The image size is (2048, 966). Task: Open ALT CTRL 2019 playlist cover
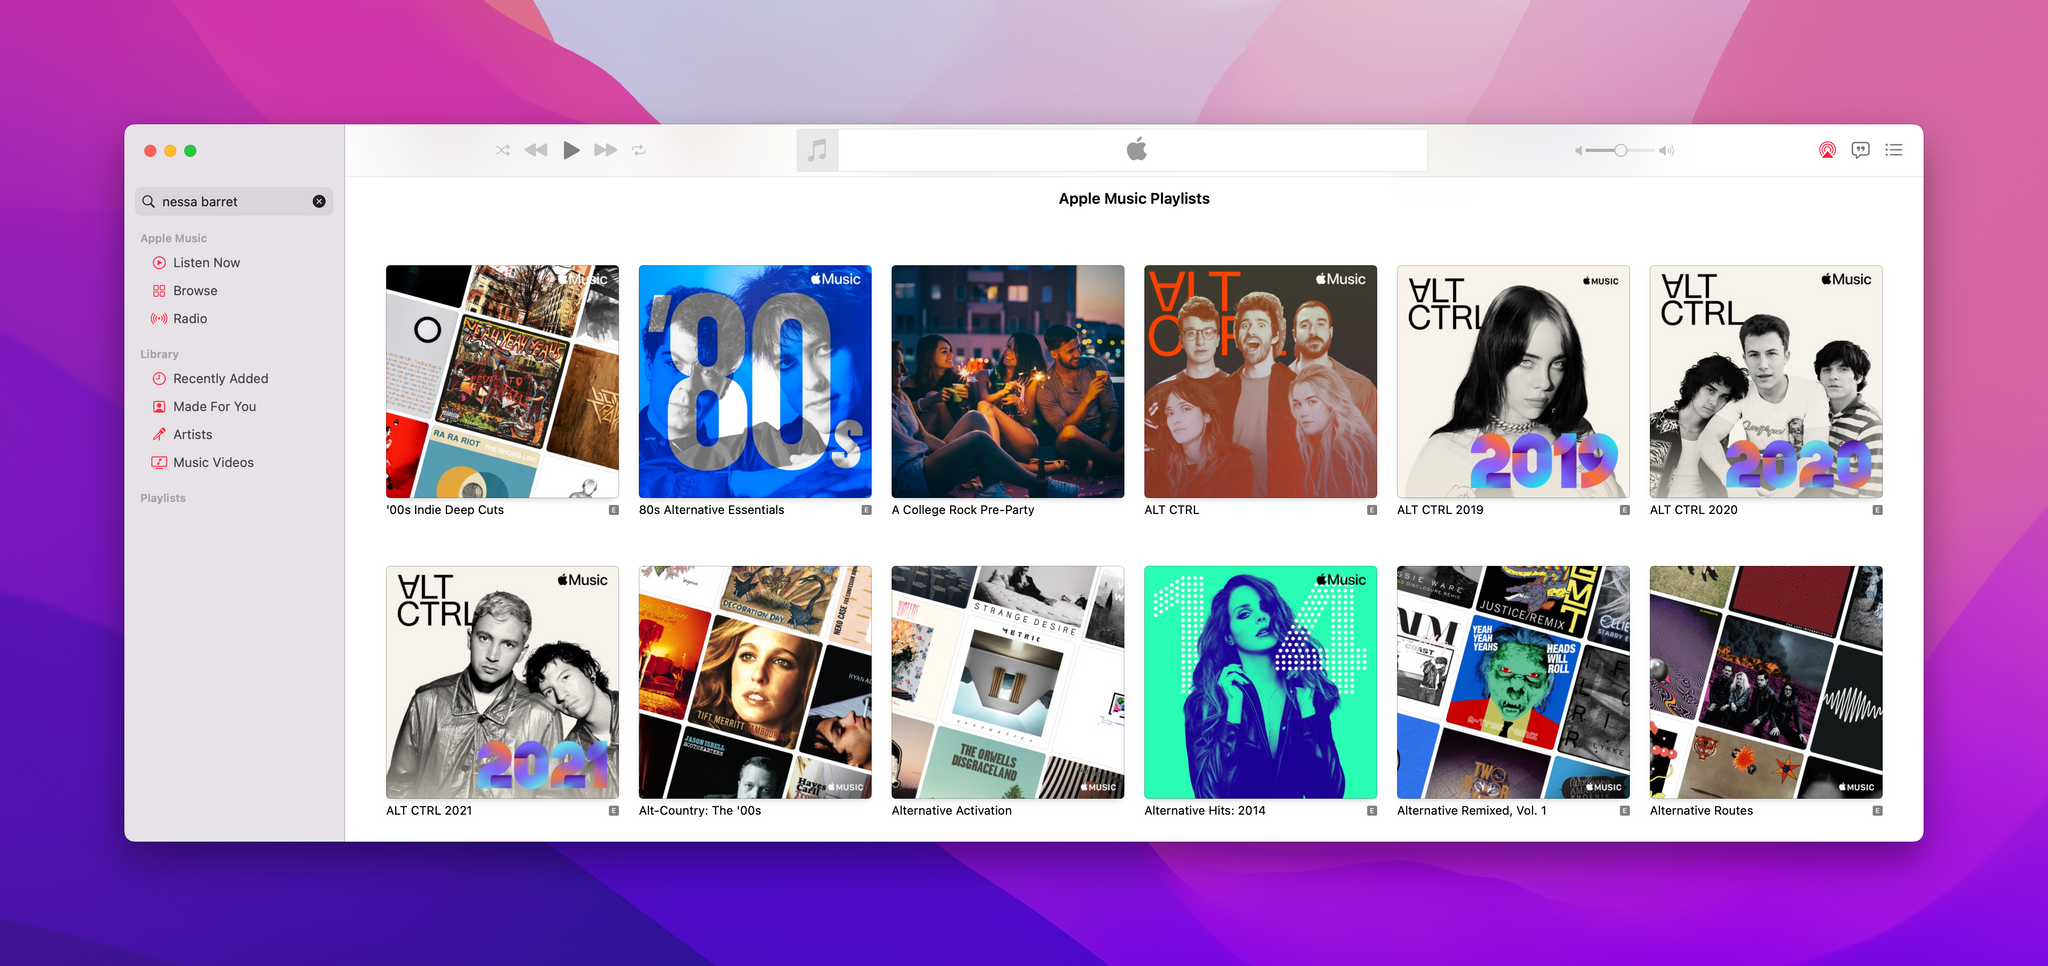tap(1513, 381)
